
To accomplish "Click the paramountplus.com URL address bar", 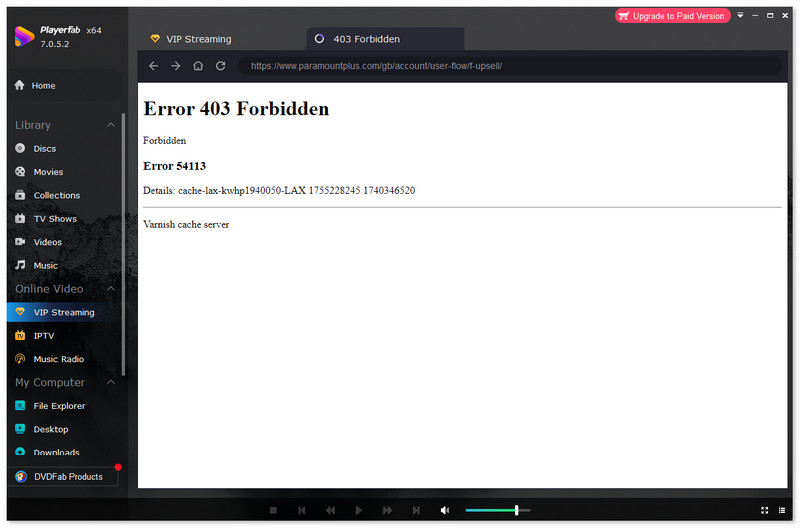I will (510, 66).
